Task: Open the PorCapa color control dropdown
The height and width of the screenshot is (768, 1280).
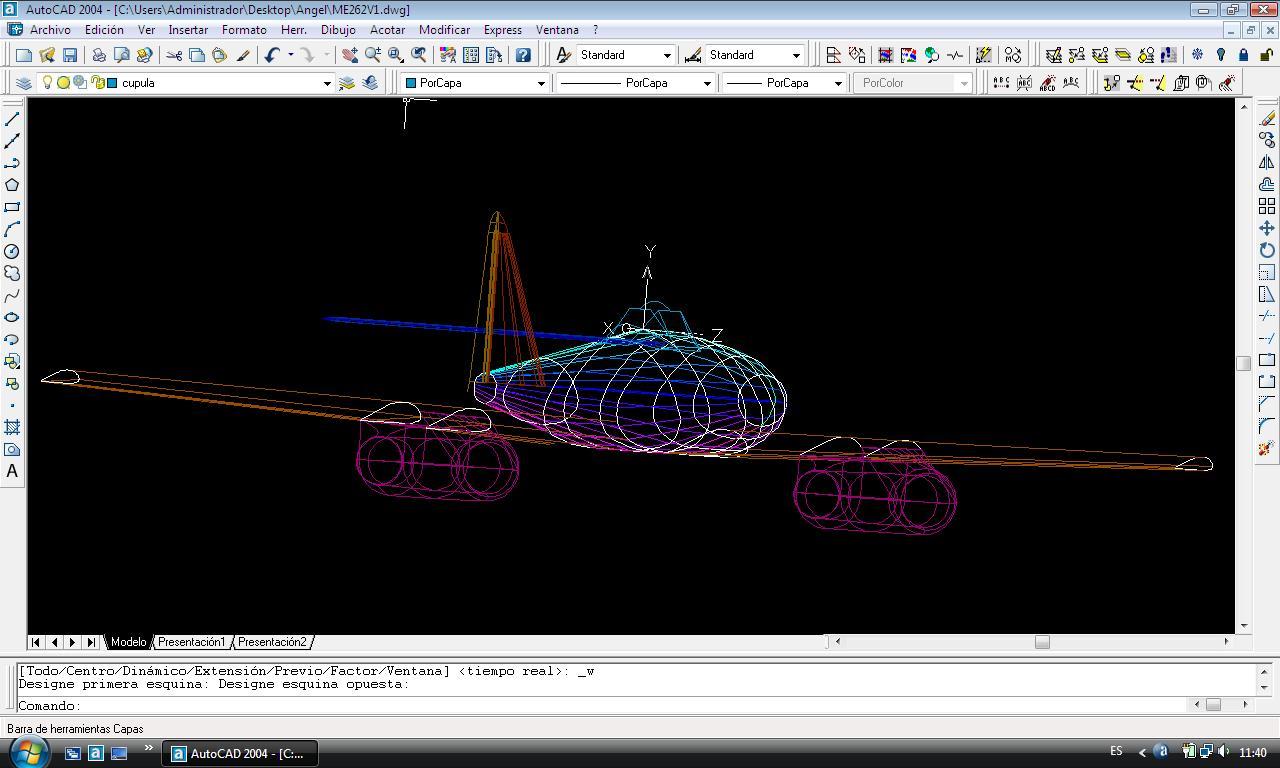Action: (x=541, y=83)
